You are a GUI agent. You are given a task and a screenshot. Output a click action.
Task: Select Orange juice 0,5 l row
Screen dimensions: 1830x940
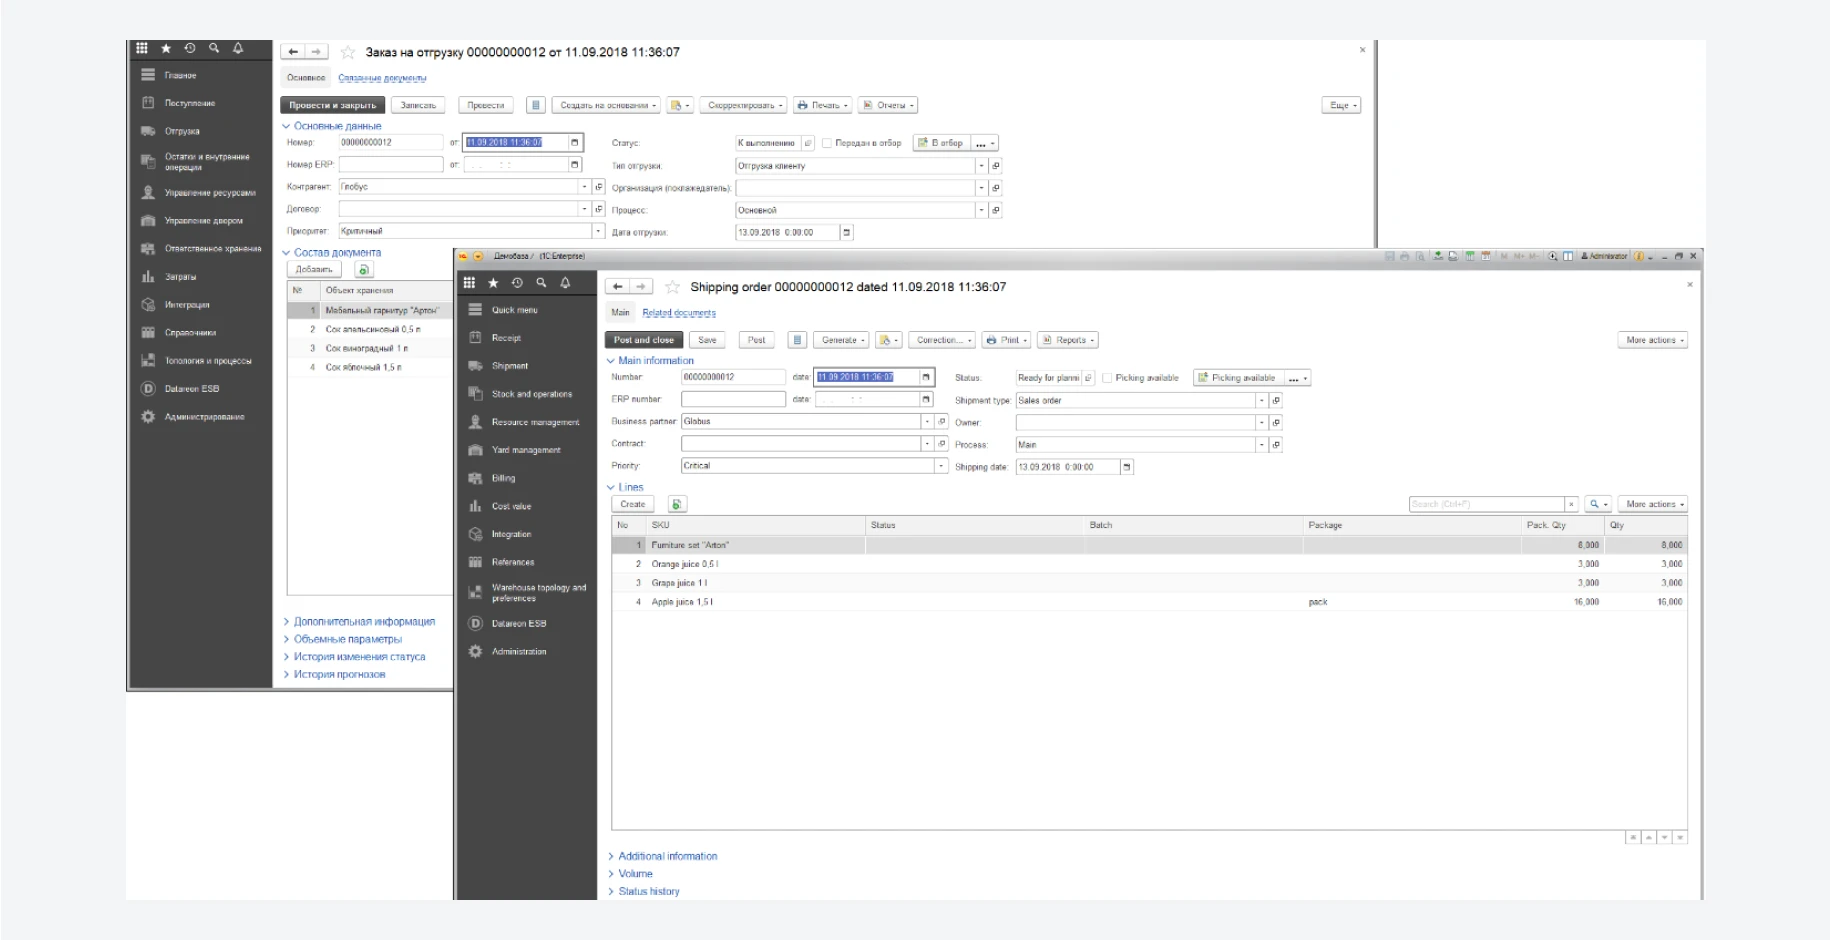coord(1149,564)
